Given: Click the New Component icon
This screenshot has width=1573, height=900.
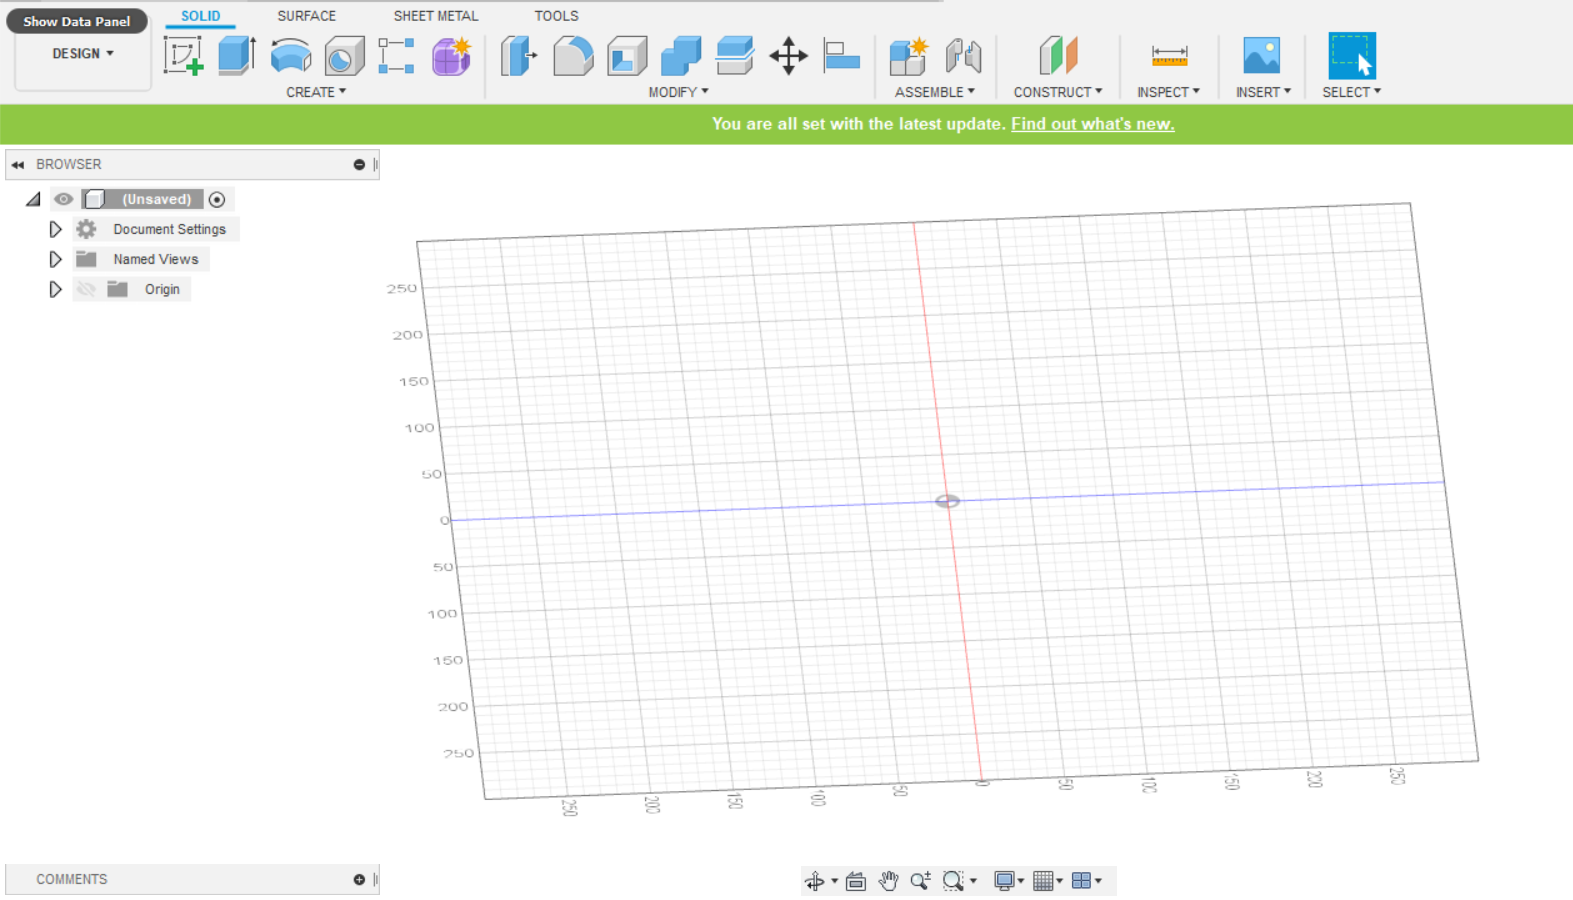Looking at the screenshot, I should [x=909, y=56].
